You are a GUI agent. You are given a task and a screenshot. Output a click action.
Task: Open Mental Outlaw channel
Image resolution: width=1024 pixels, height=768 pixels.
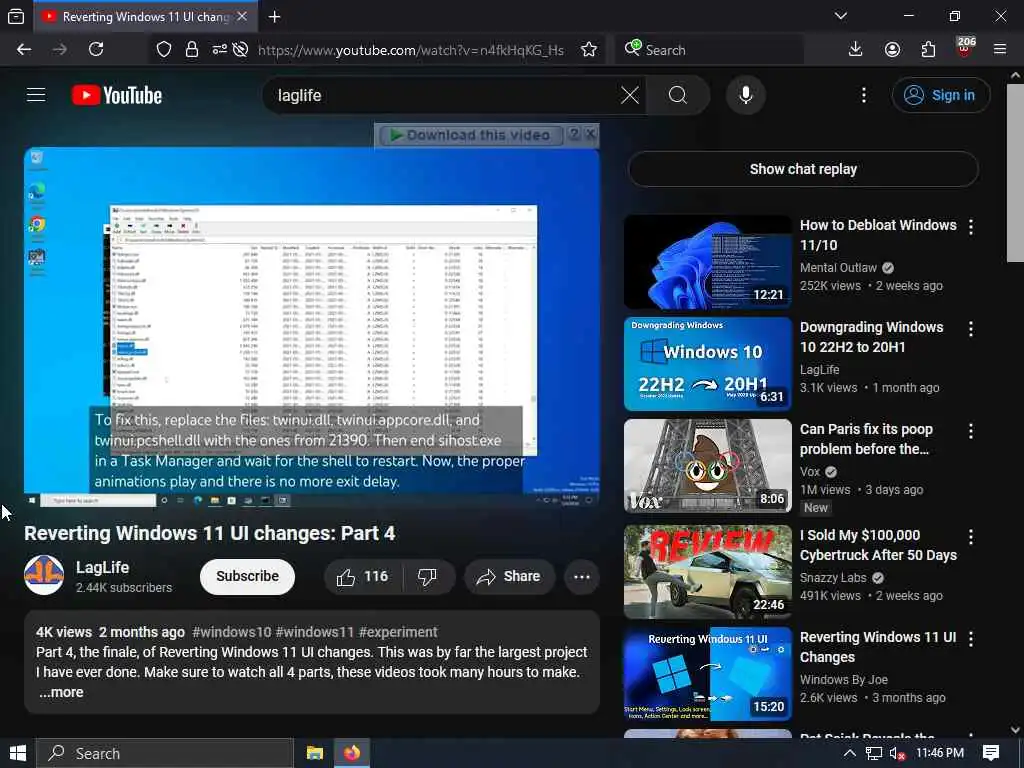(839, 268)
